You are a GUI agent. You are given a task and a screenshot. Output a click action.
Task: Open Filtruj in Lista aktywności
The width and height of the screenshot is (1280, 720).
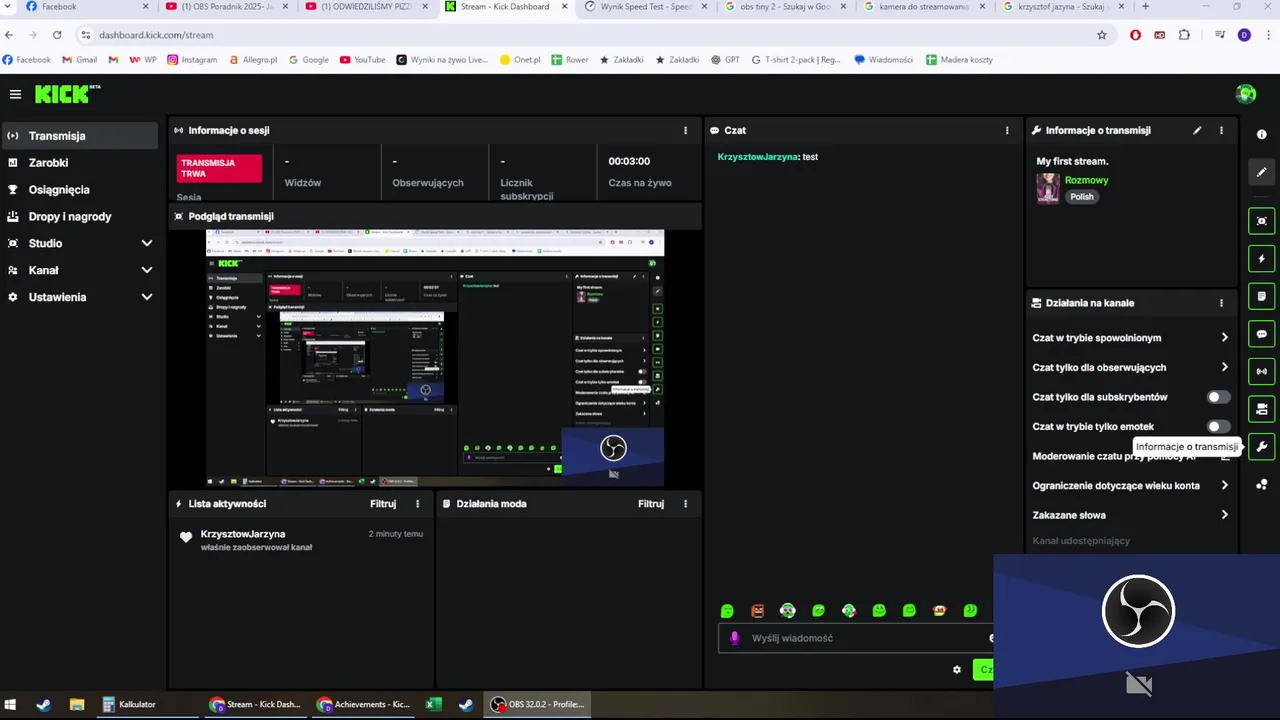[x=383, y=504]
